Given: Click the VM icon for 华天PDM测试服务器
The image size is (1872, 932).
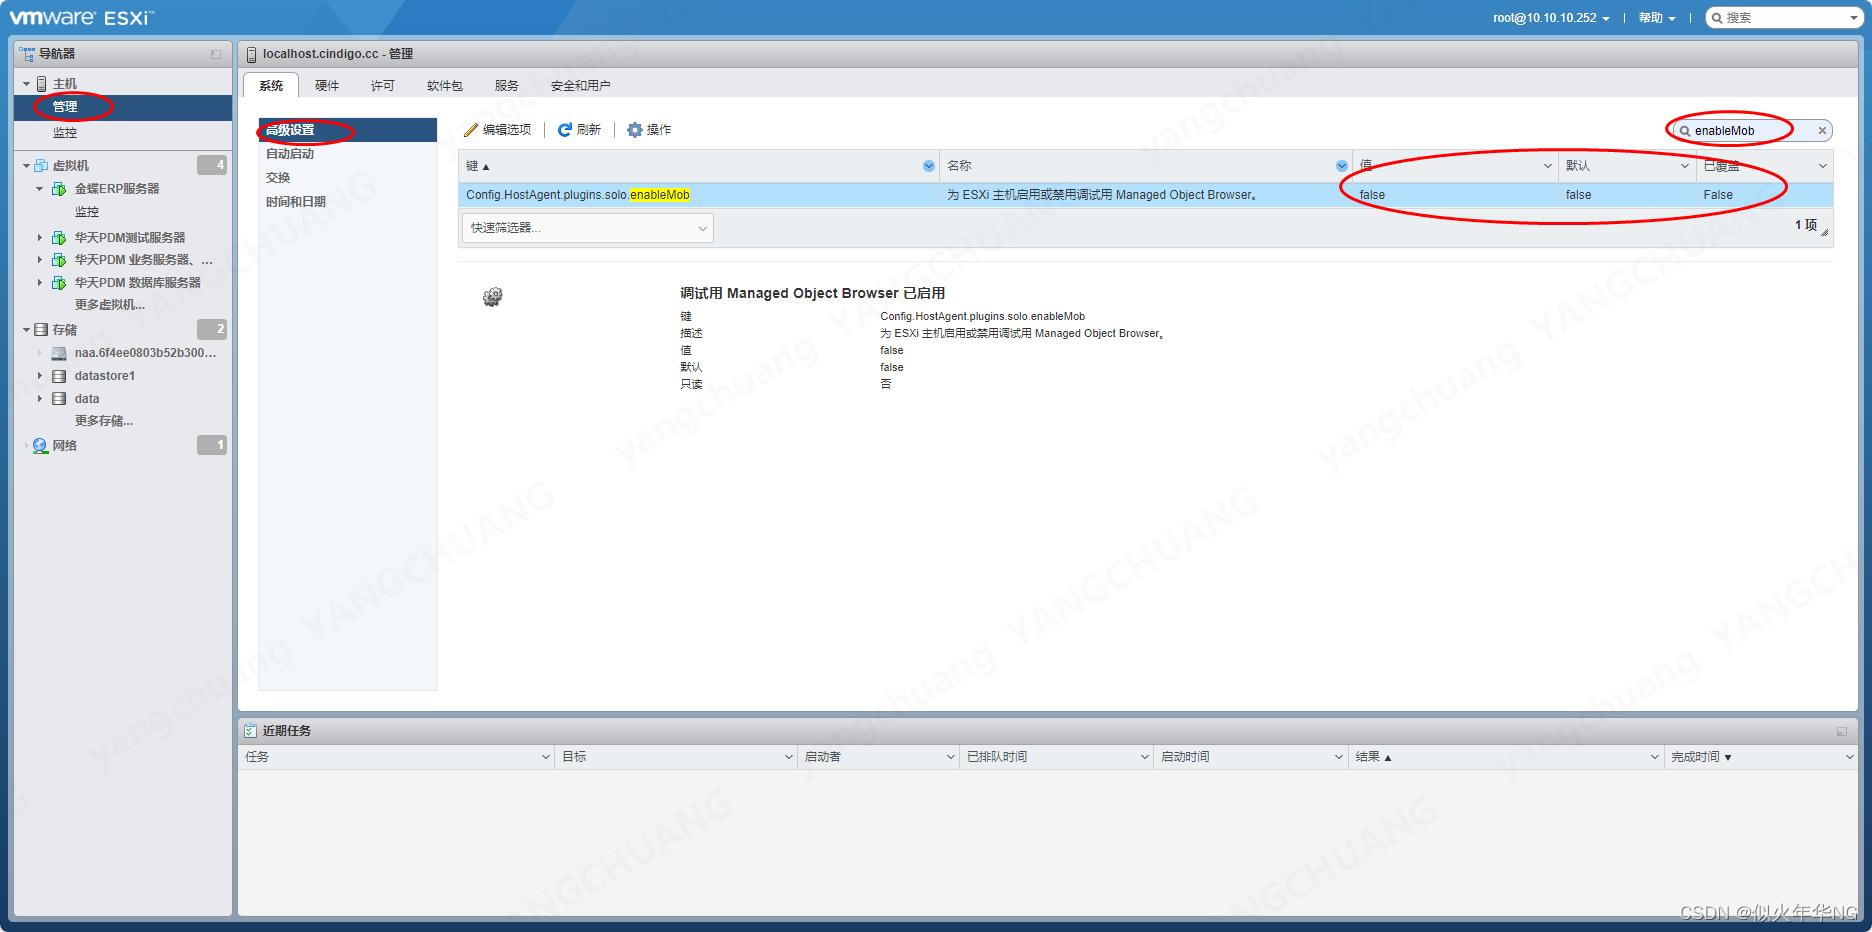Looking at the screenshot, I should (59, 238).
